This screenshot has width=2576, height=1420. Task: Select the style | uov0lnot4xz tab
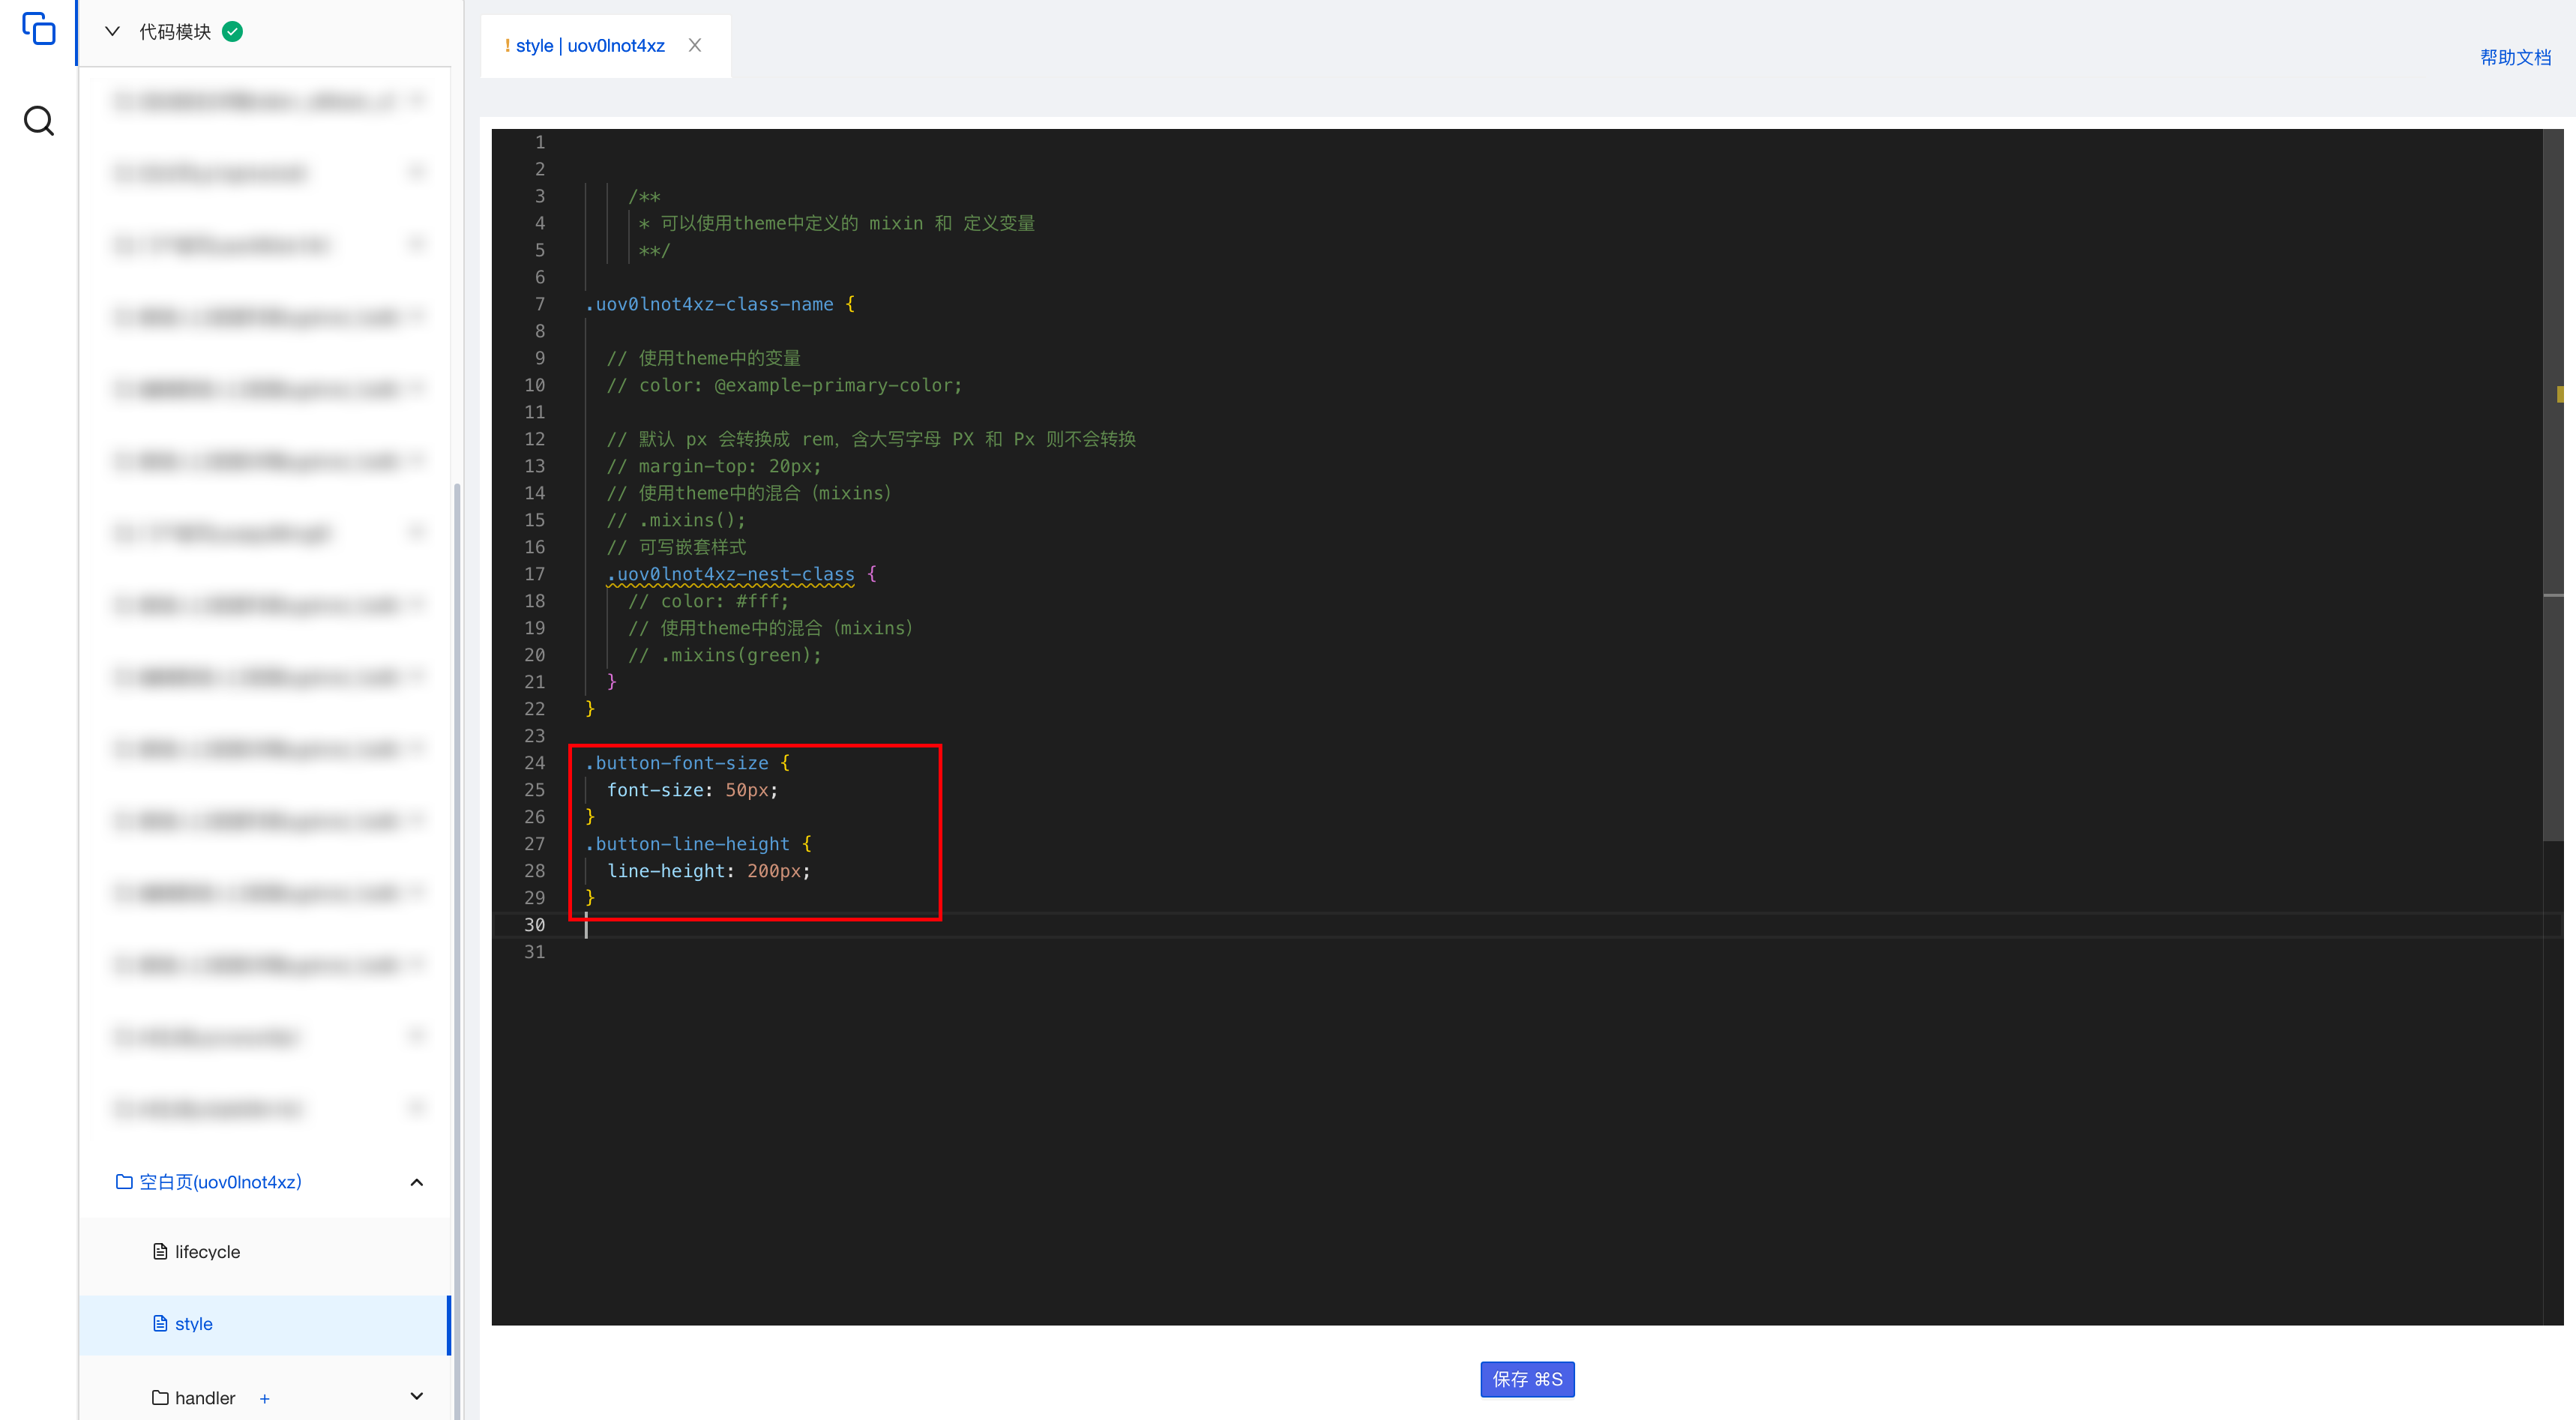(x=590, y=46)
